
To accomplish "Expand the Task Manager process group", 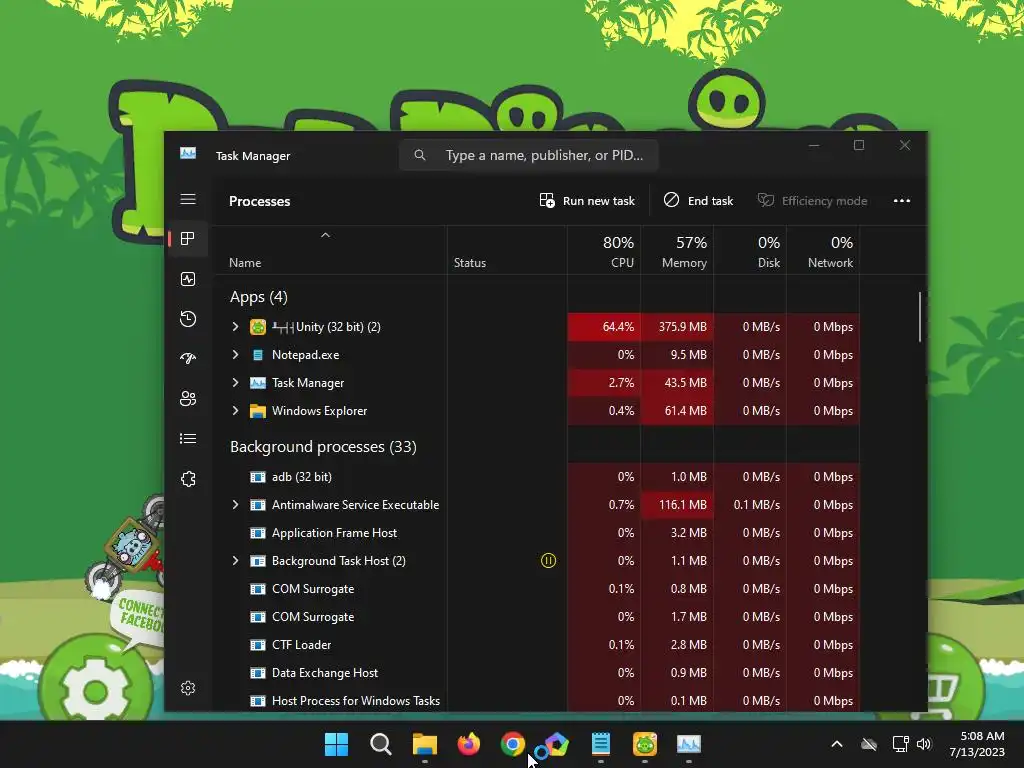I will 236,383.
